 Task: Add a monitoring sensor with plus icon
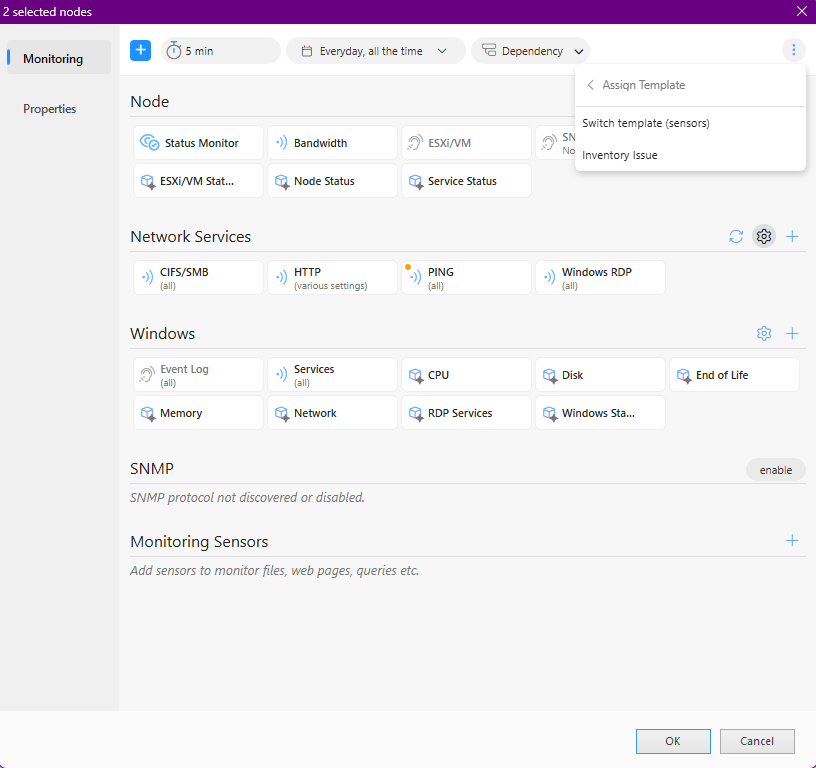click(x=792, y=541)
